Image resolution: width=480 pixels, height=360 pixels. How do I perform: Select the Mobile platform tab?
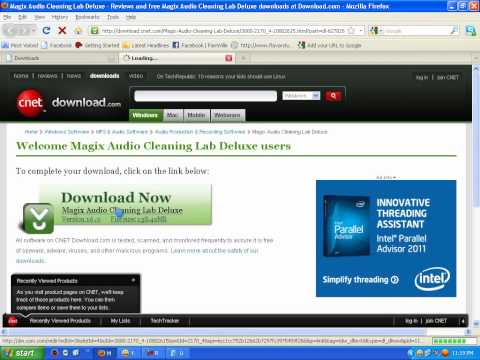click(196, 115)
